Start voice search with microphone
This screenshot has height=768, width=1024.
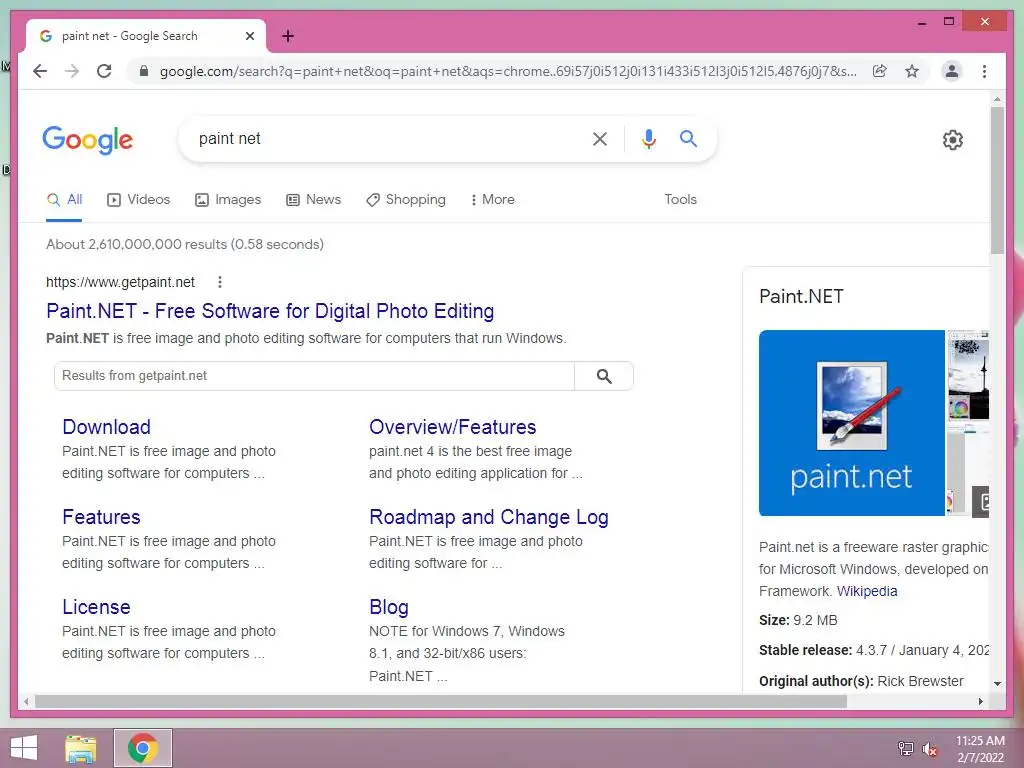pyautogui.click(x=648, y=138)
